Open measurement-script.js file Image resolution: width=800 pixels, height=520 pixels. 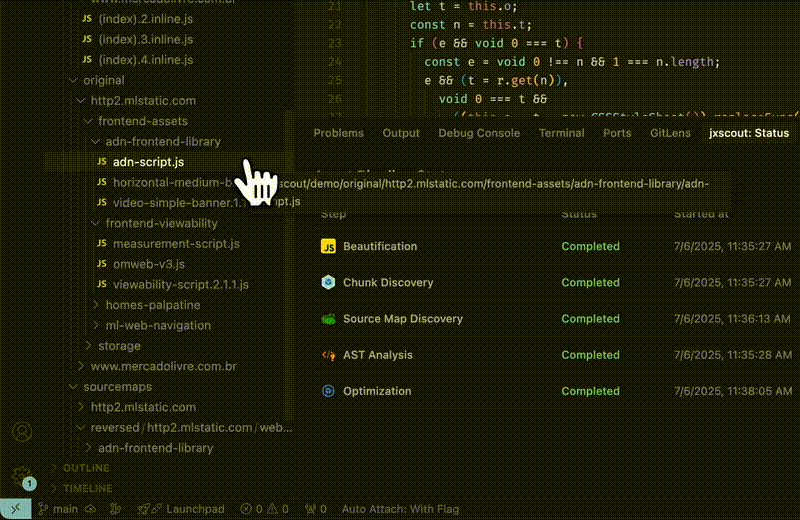176,243
